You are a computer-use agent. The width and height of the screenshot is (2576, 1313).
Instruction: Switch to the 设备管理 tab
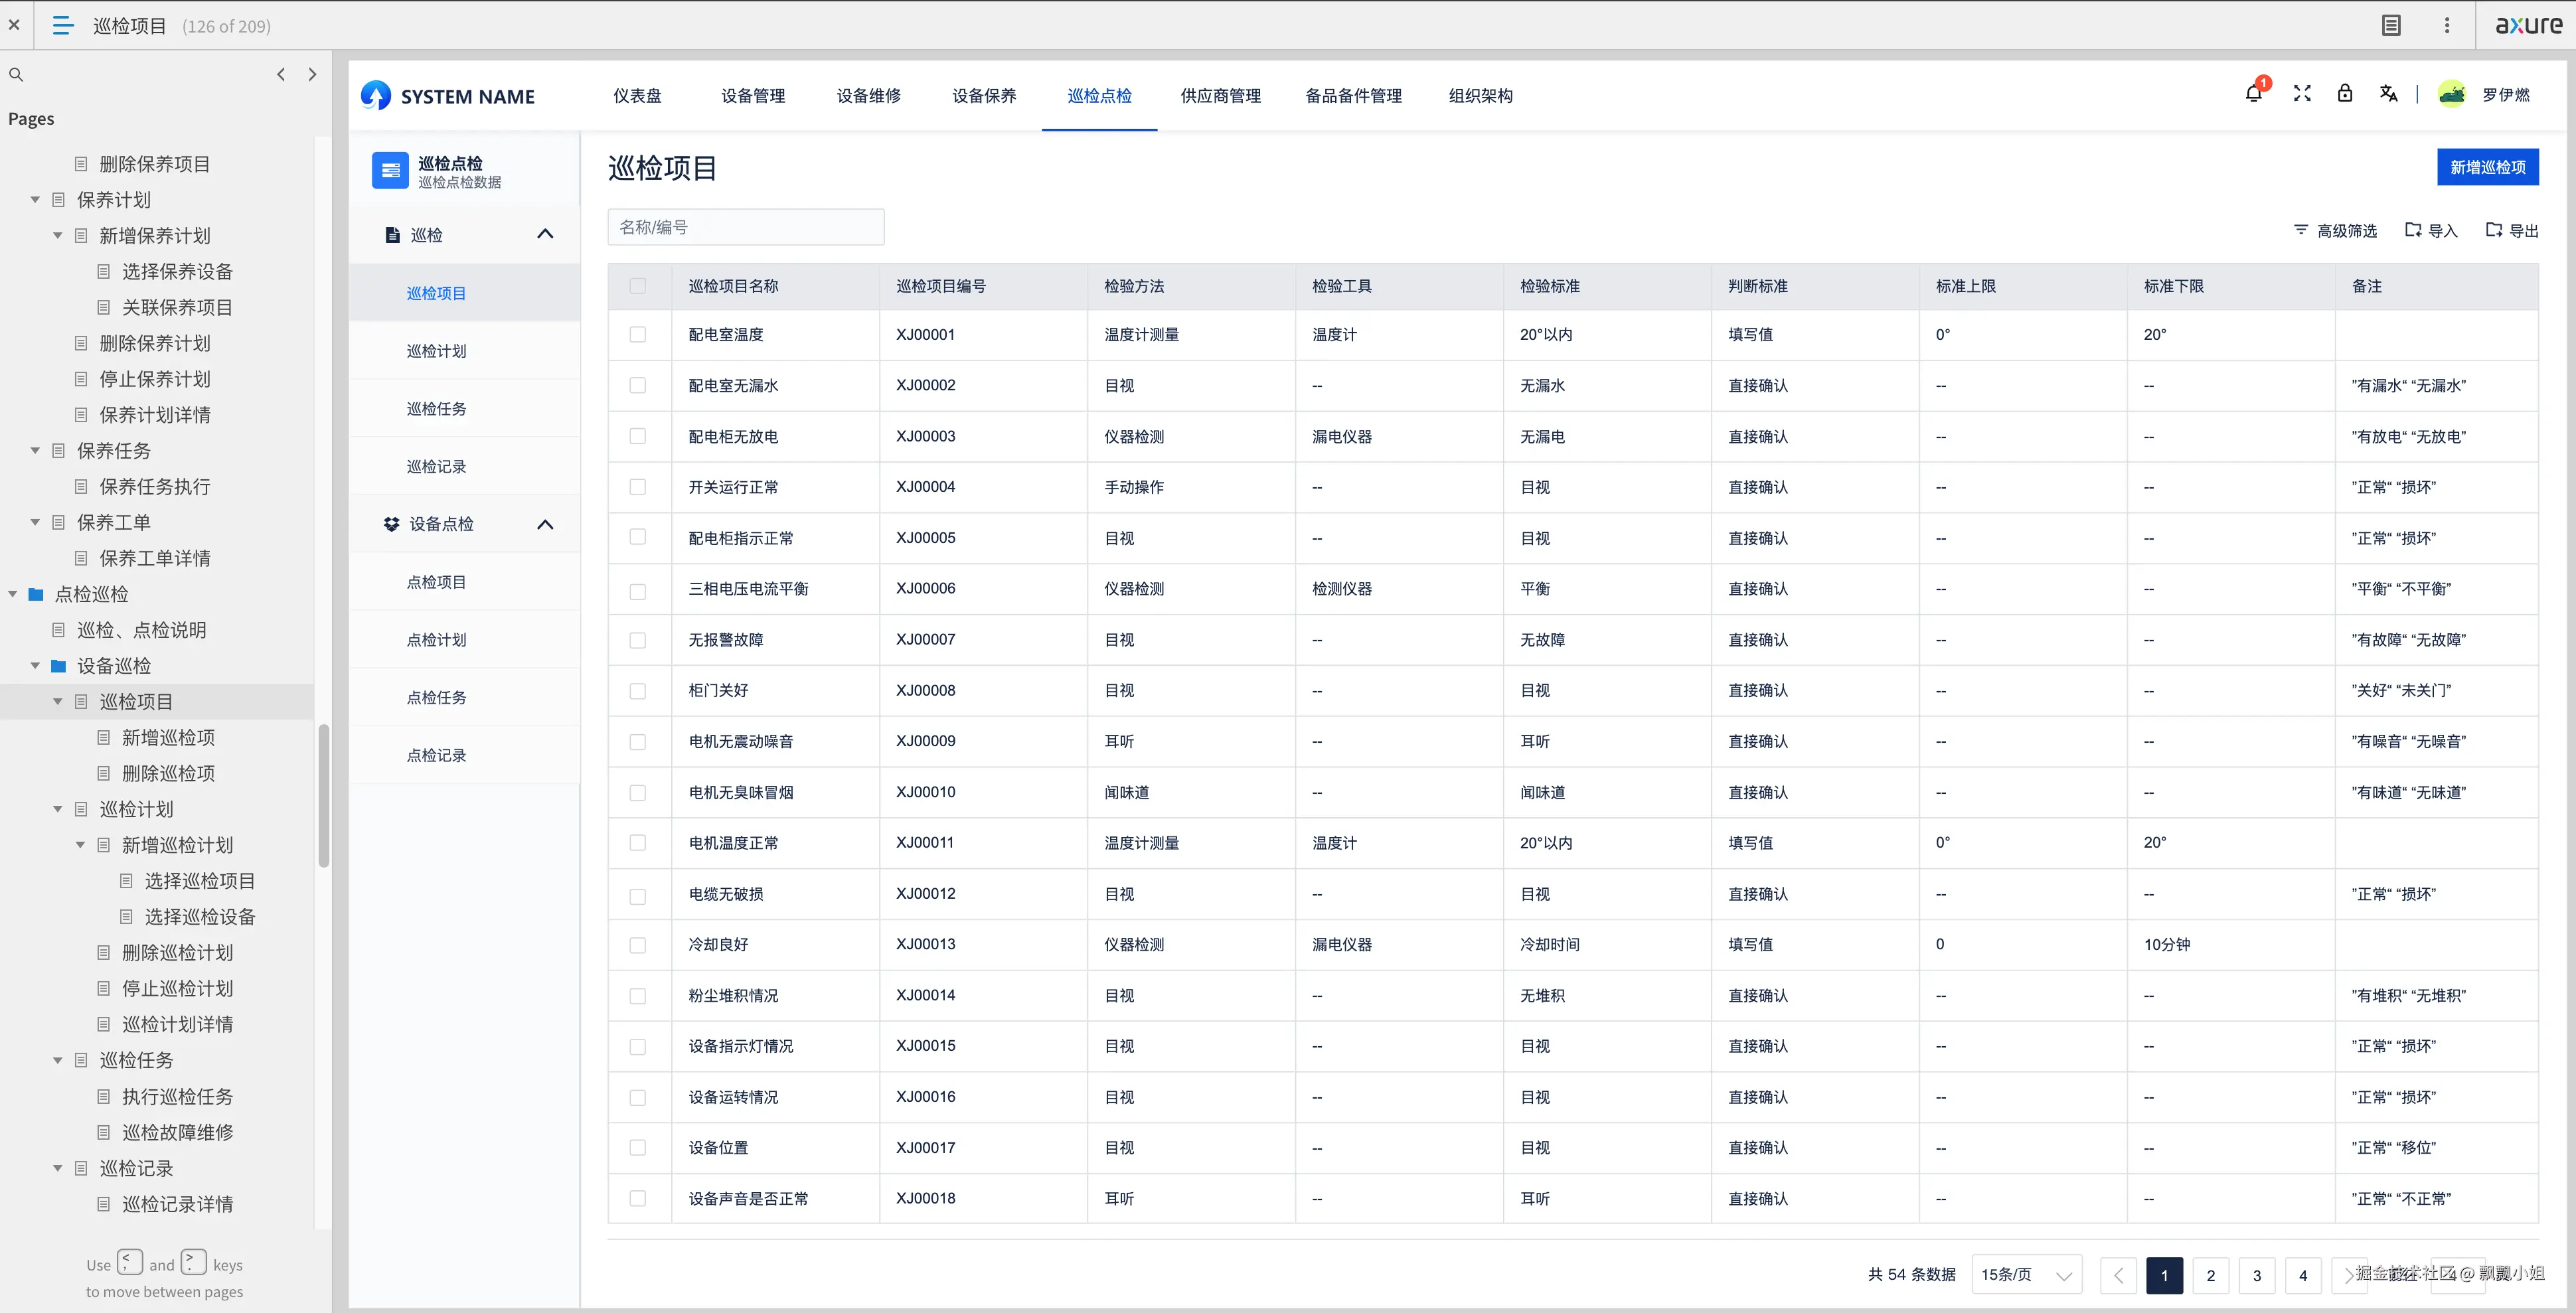(752, 95)
